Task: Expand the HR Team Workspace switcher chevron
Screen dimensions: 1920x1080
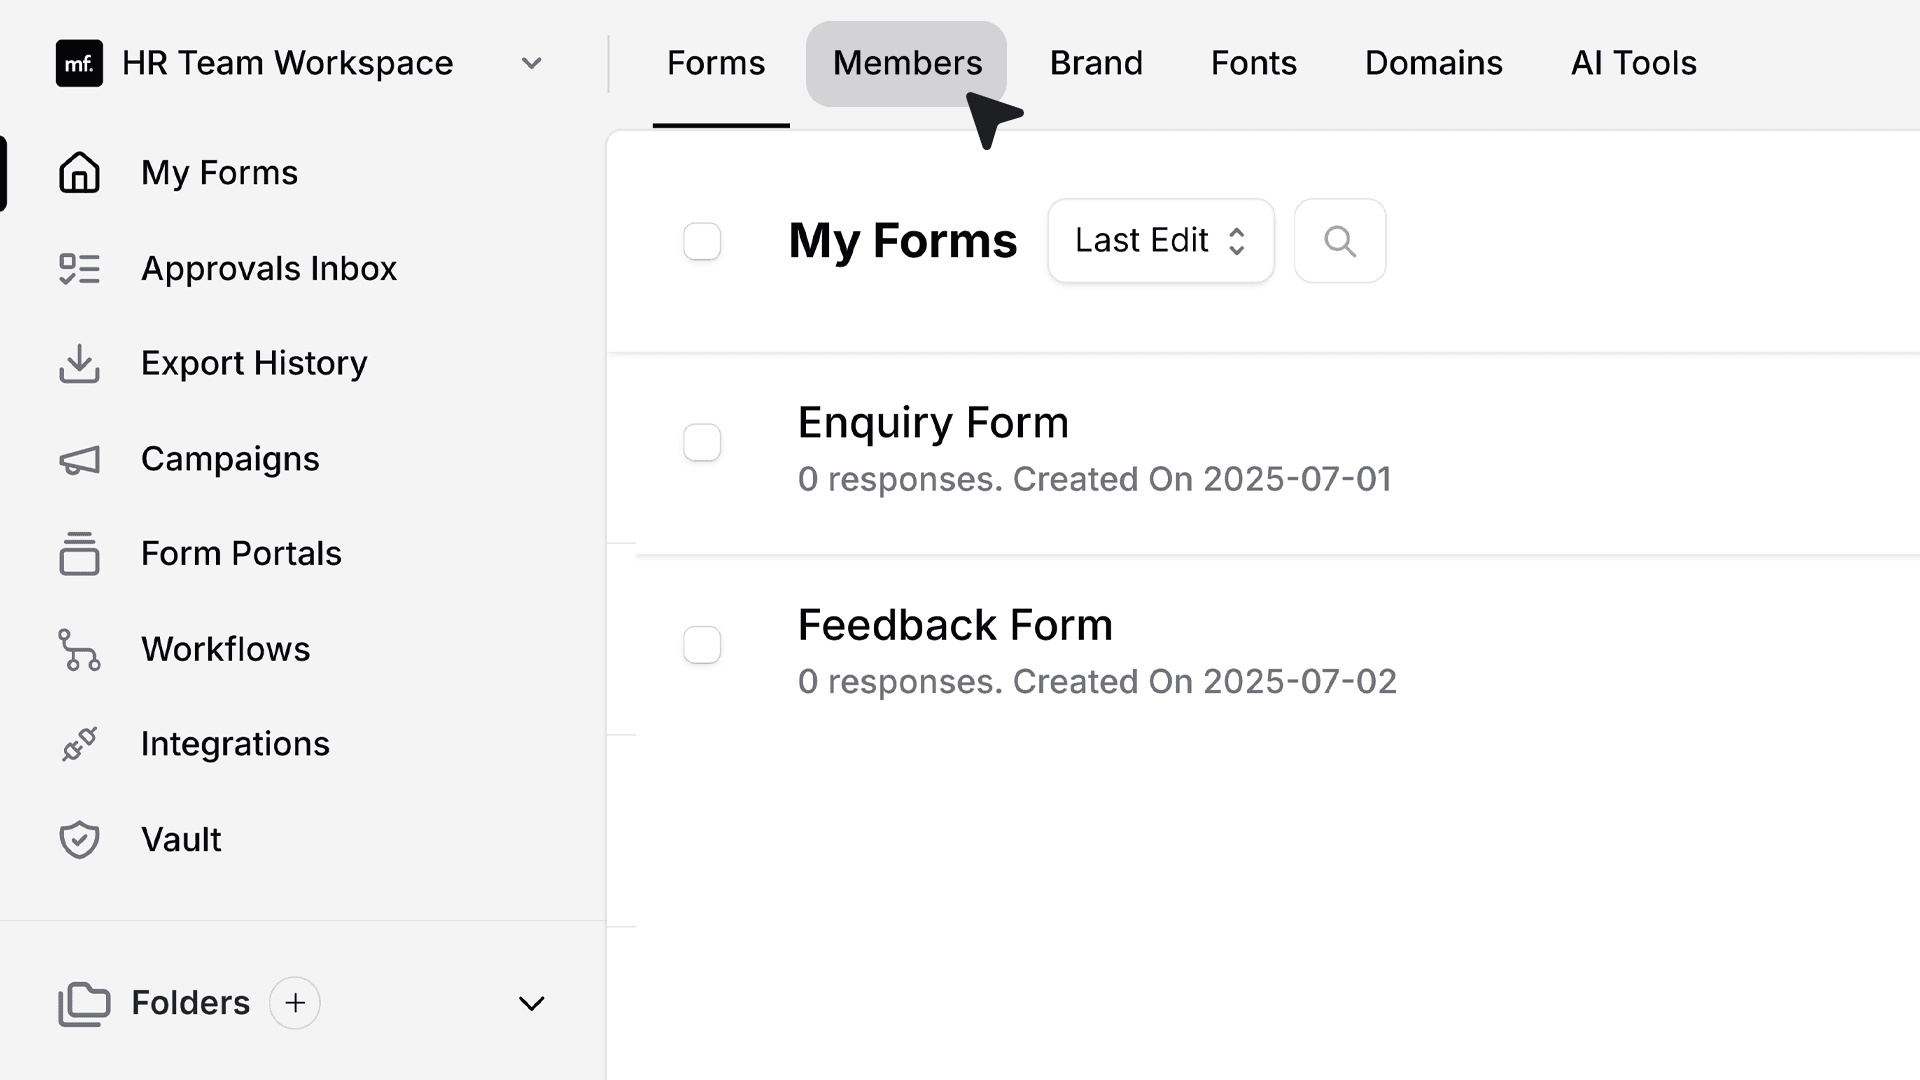Action: pos(532,63)
